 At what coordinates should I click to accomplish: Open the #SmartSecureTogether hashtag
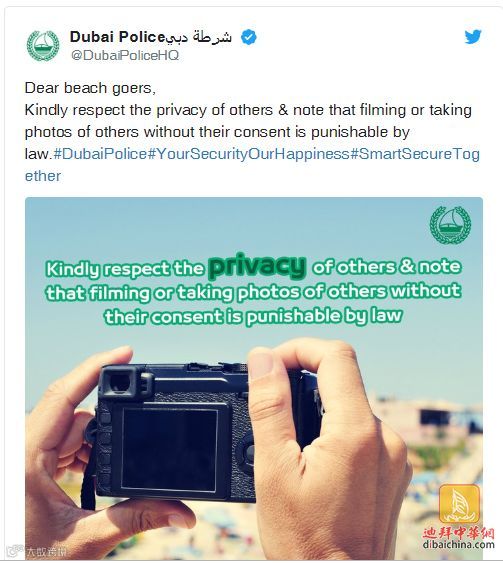coord(415,154)
